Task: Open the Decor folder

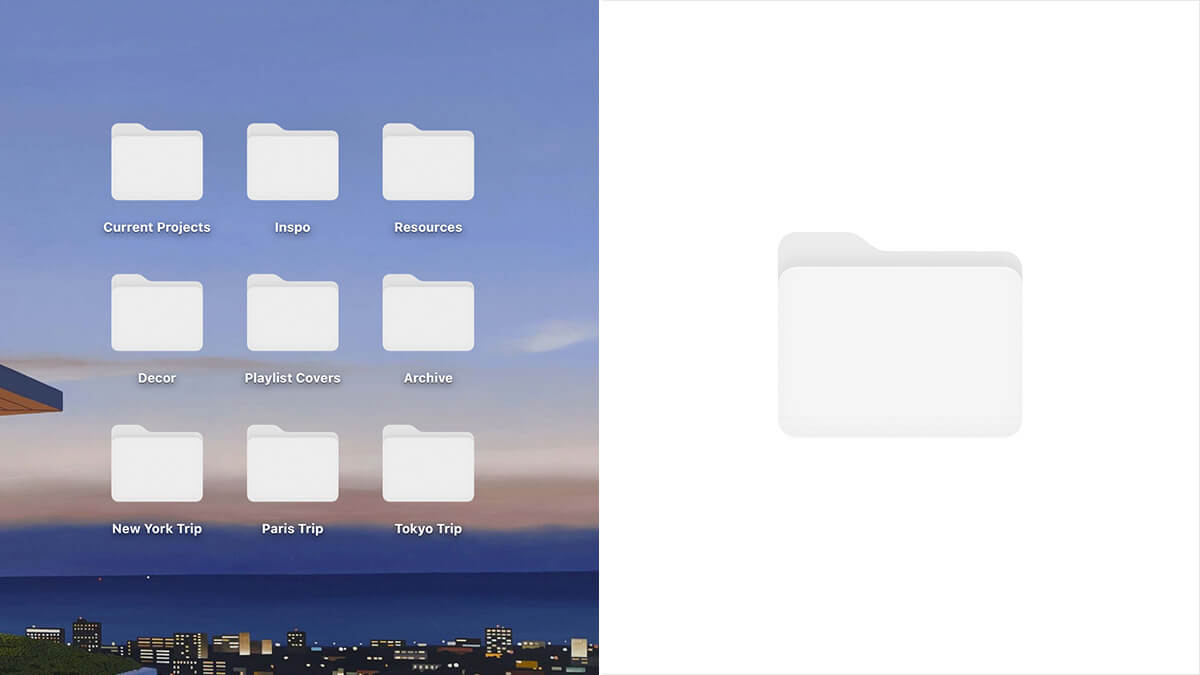Action: (x=156, y=312)
